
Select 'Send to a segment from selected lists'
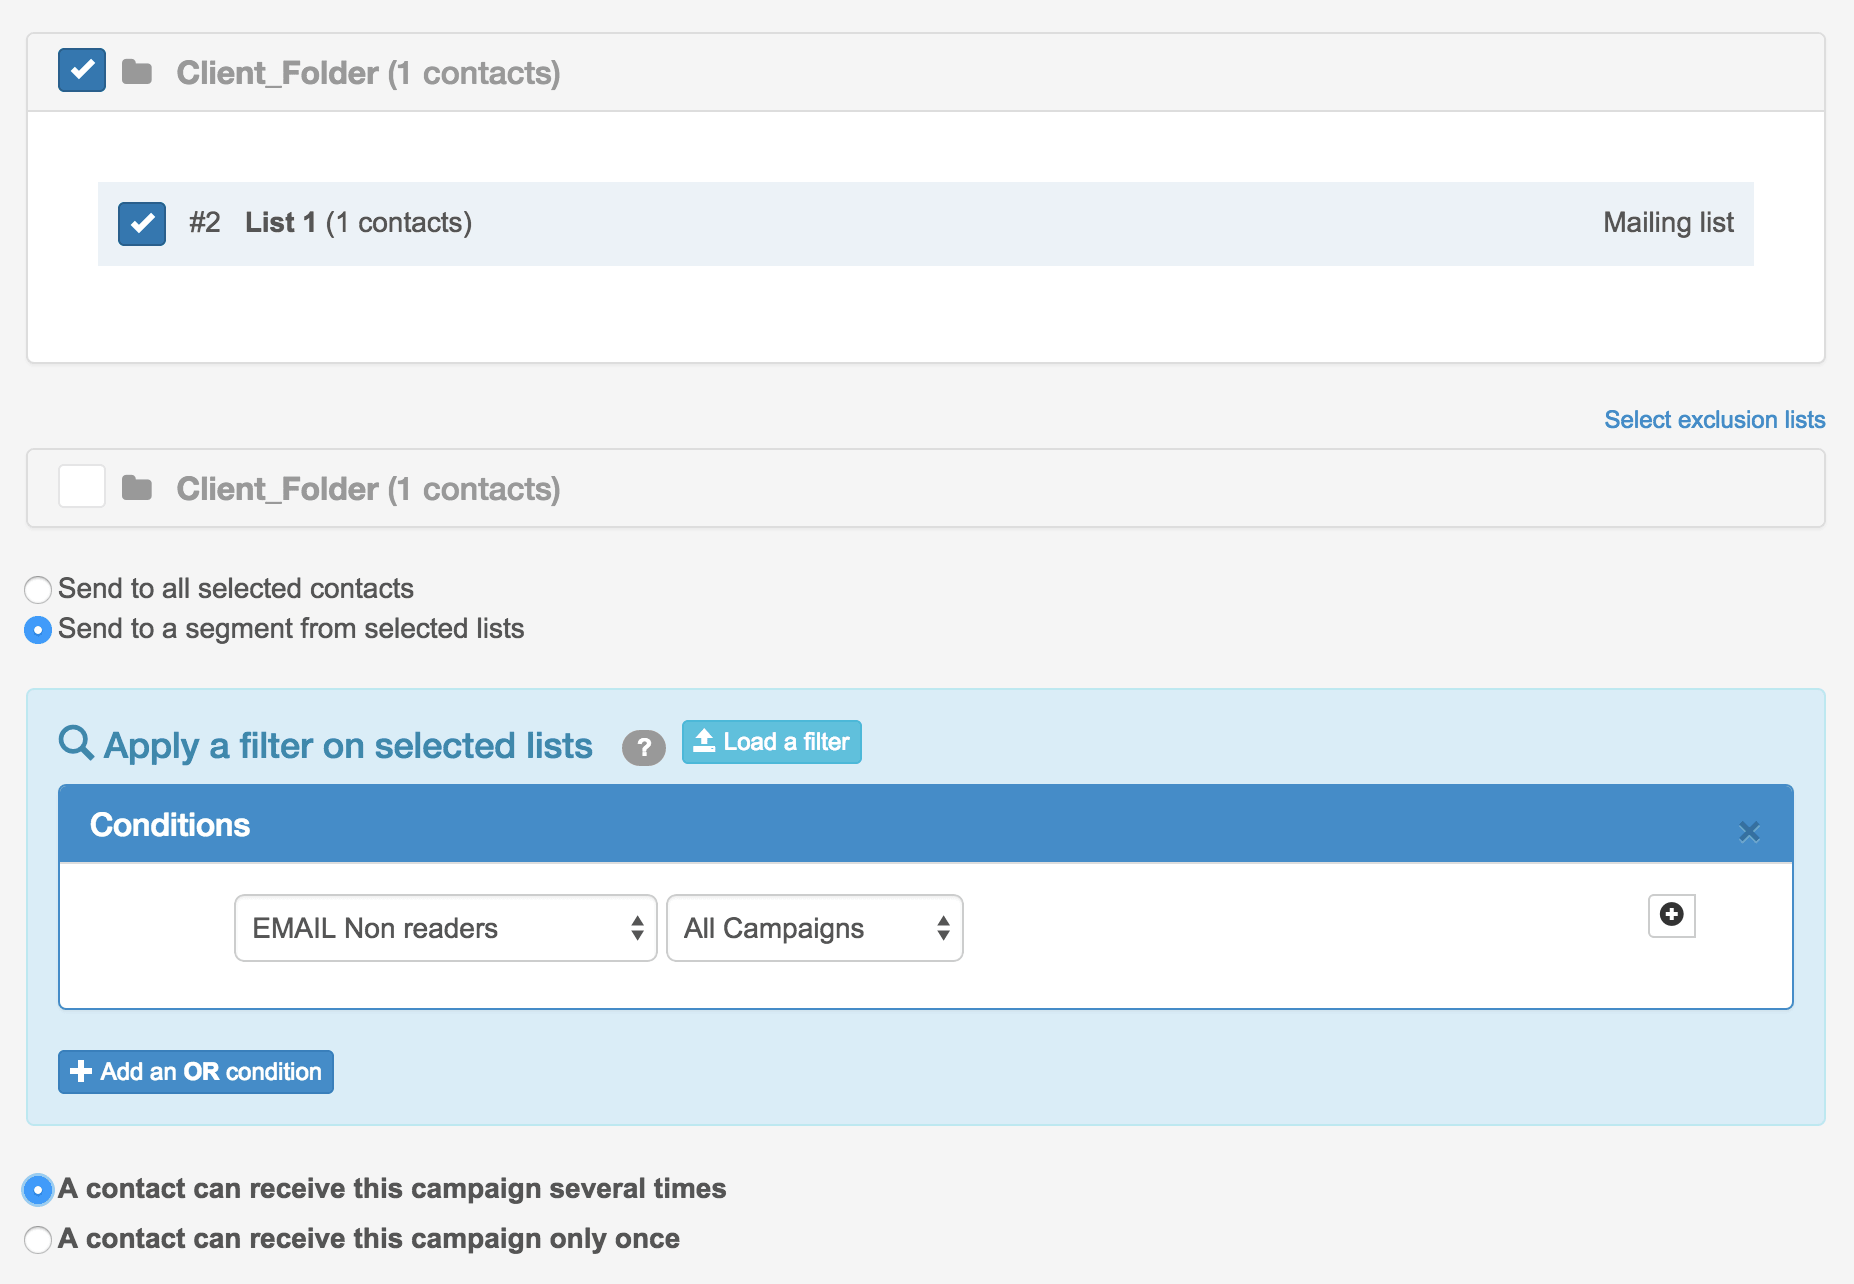click(x=38, y=630)
